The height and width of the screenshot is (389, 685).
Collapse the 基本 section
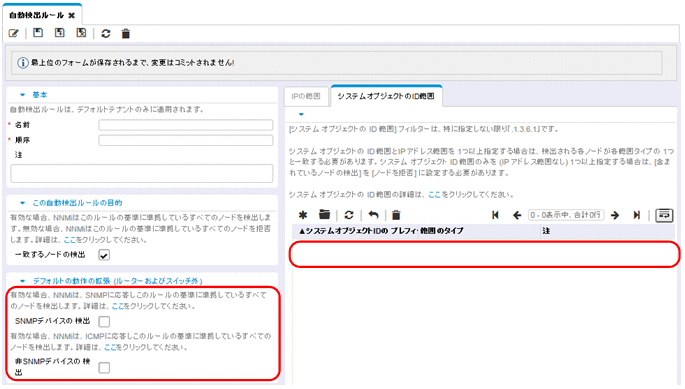(x=23, y=95)
